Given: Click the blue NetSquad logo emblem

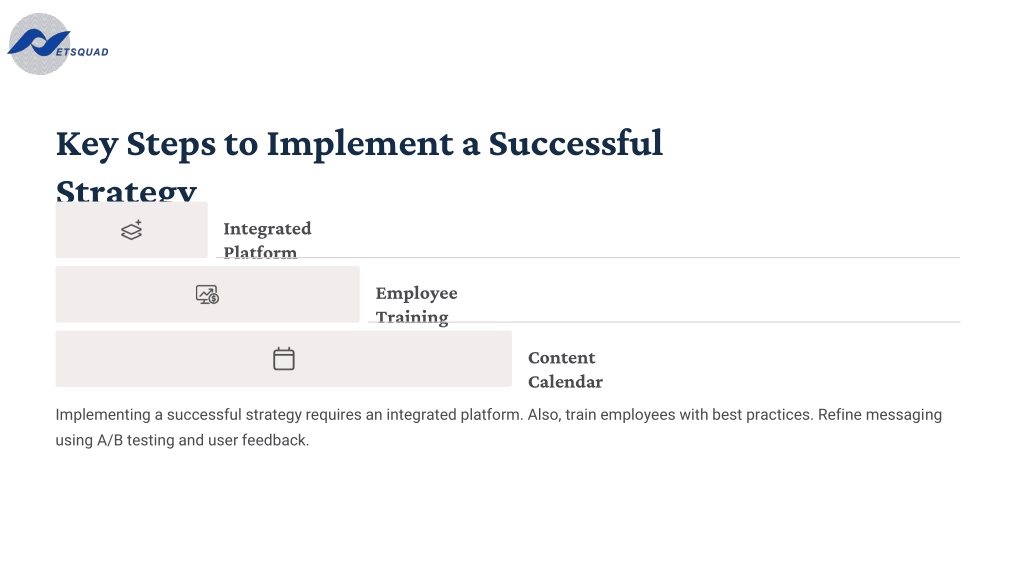Looking at the screenshot, I should click(x=39, y=43).
